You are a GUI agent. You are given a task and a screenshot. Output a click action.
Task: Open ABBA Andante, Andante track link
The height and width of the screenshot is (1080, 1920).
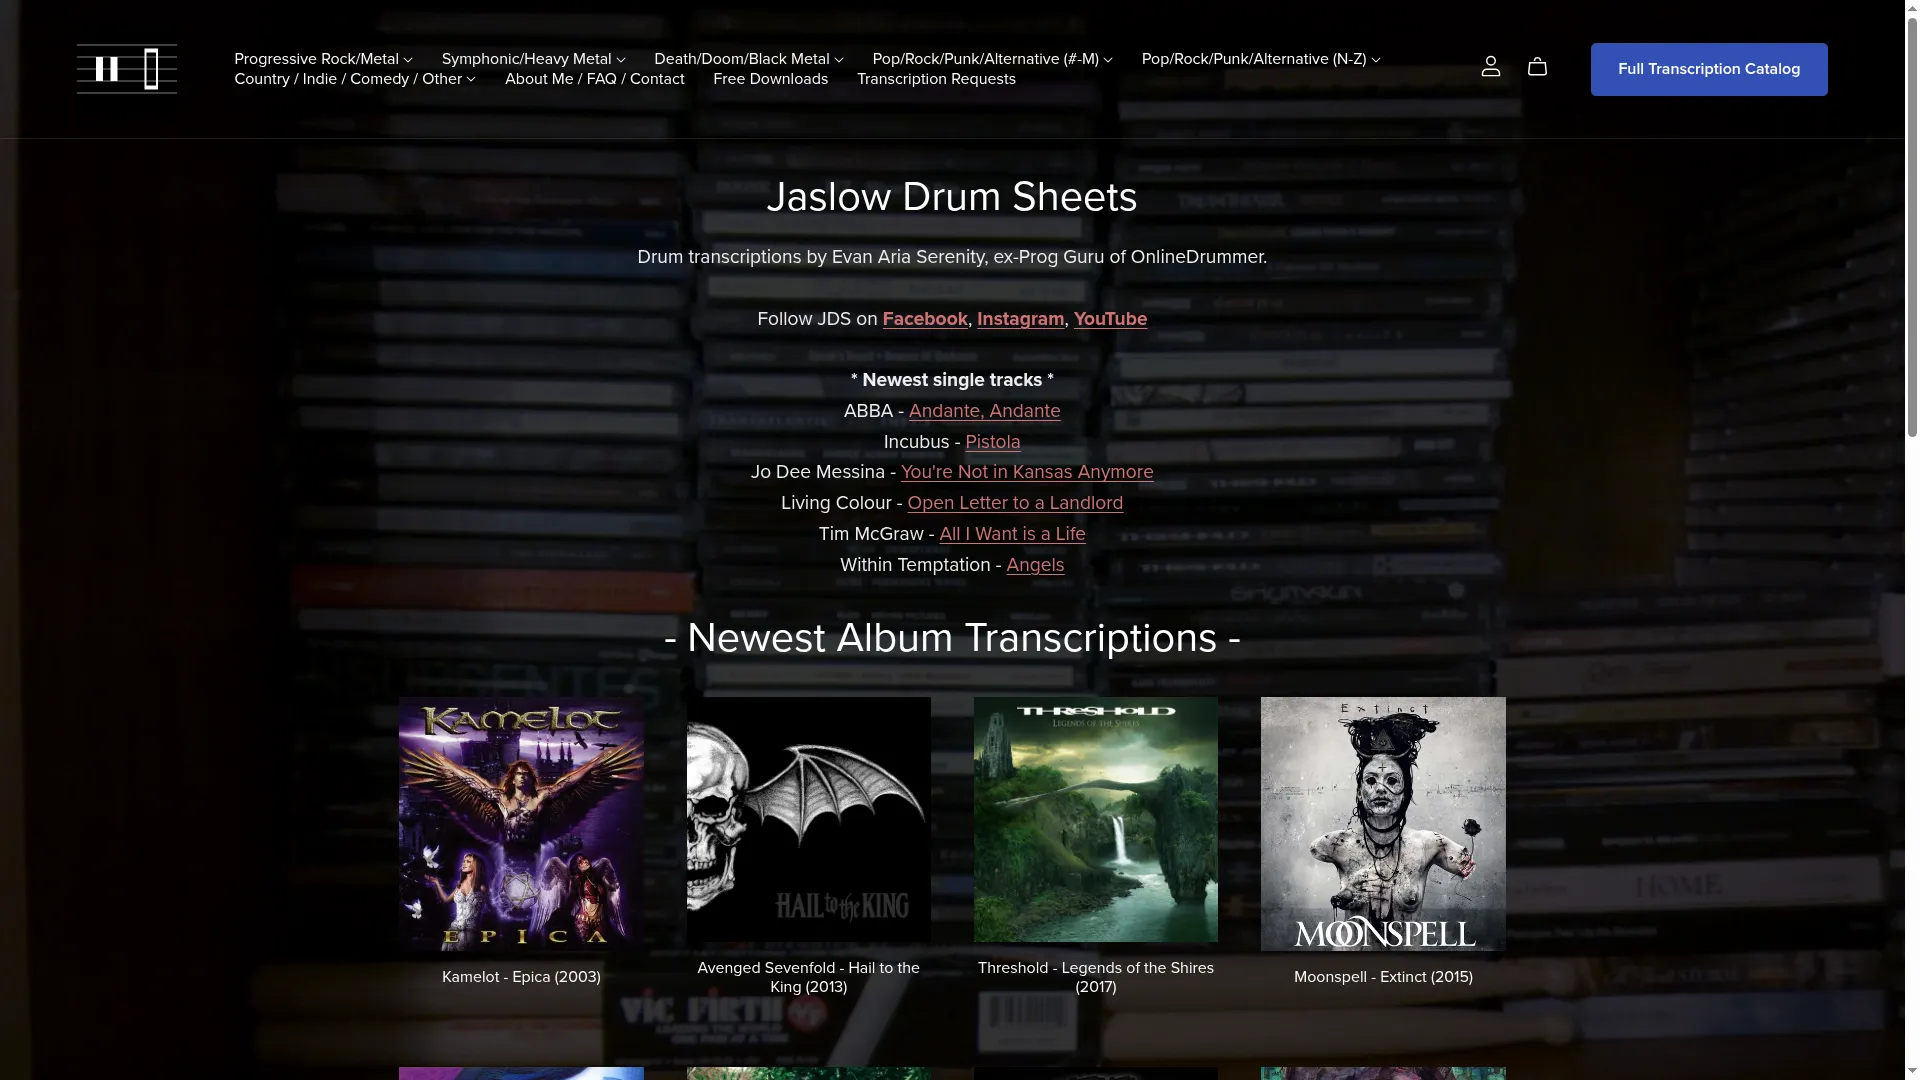tap(984, 411)
